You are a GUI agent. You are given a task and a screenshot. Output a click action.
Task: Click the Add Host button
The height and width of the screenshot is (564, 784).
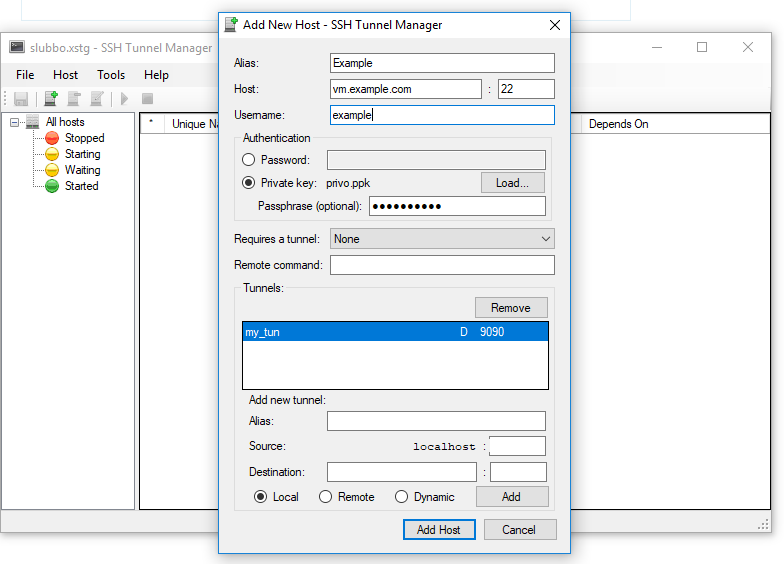[439, 530]
